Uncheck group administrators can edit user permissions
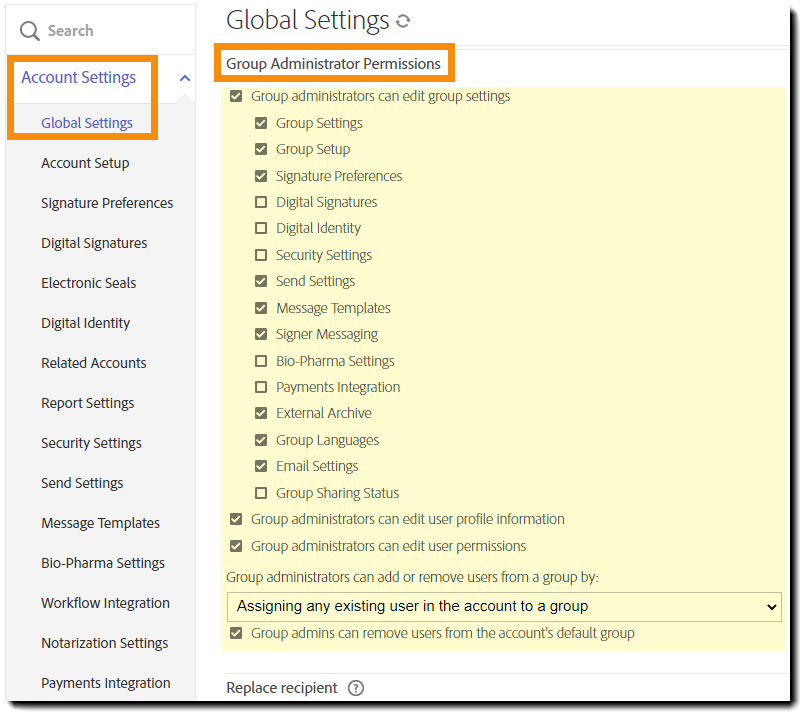The width and height of the screenshot is (800, 712). [x=236, y=546]
